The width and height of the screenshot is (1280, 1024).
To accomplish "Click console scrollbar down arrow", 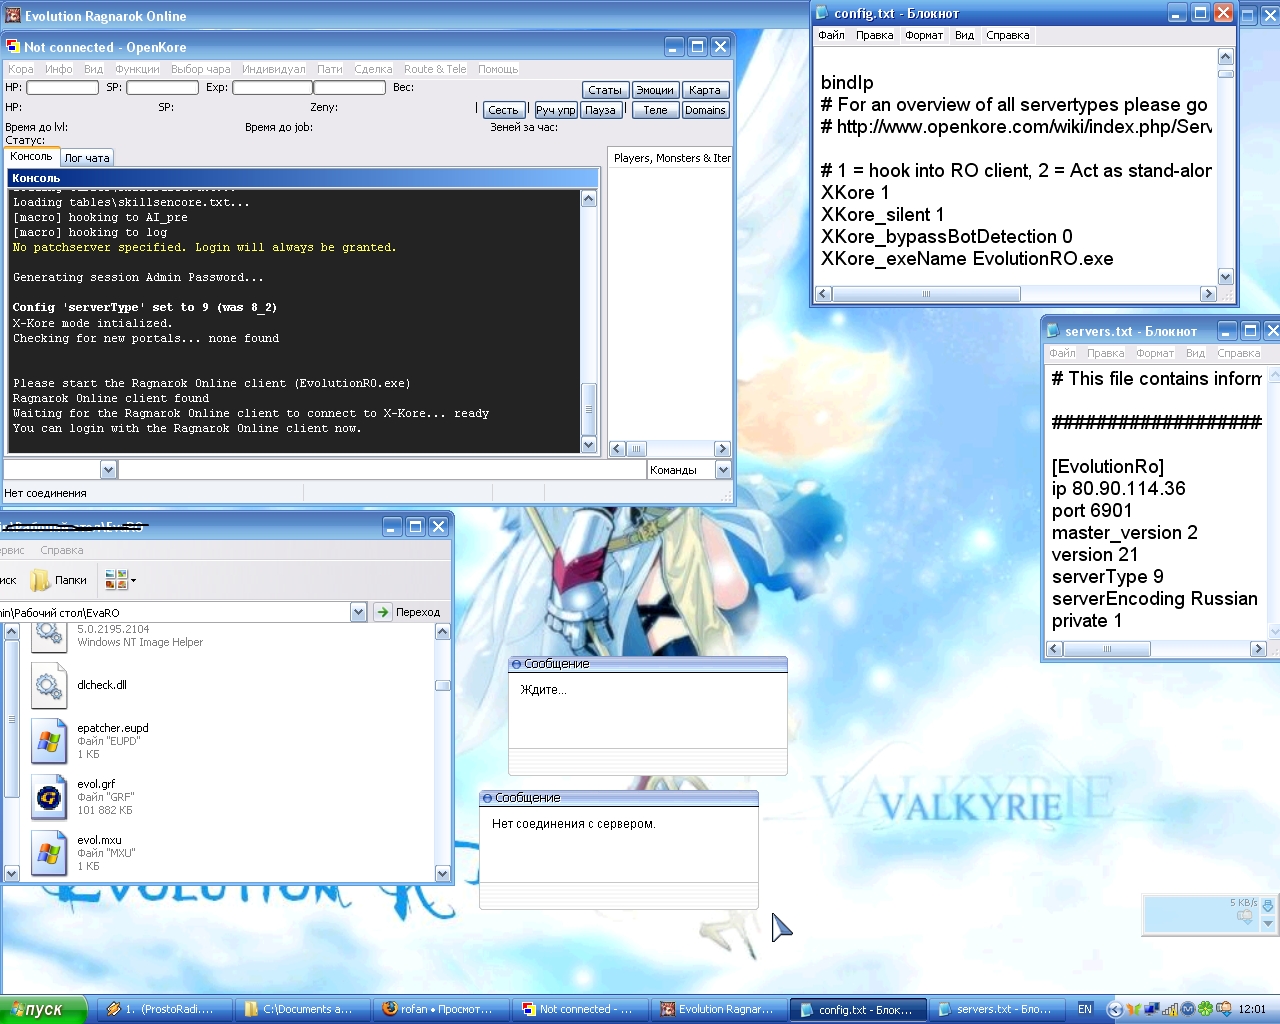I will pos(589,445).
